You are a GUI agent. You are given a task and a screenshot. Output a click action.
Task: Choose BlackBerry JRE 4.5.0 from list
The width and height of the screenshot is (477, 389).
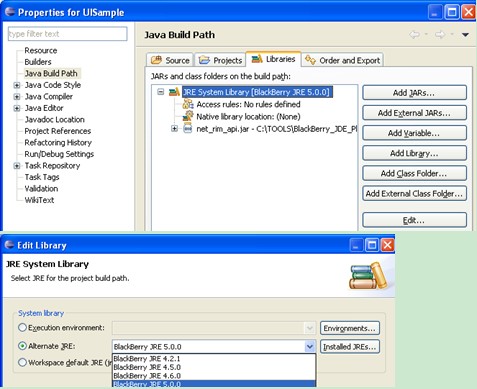pos(214,367)
